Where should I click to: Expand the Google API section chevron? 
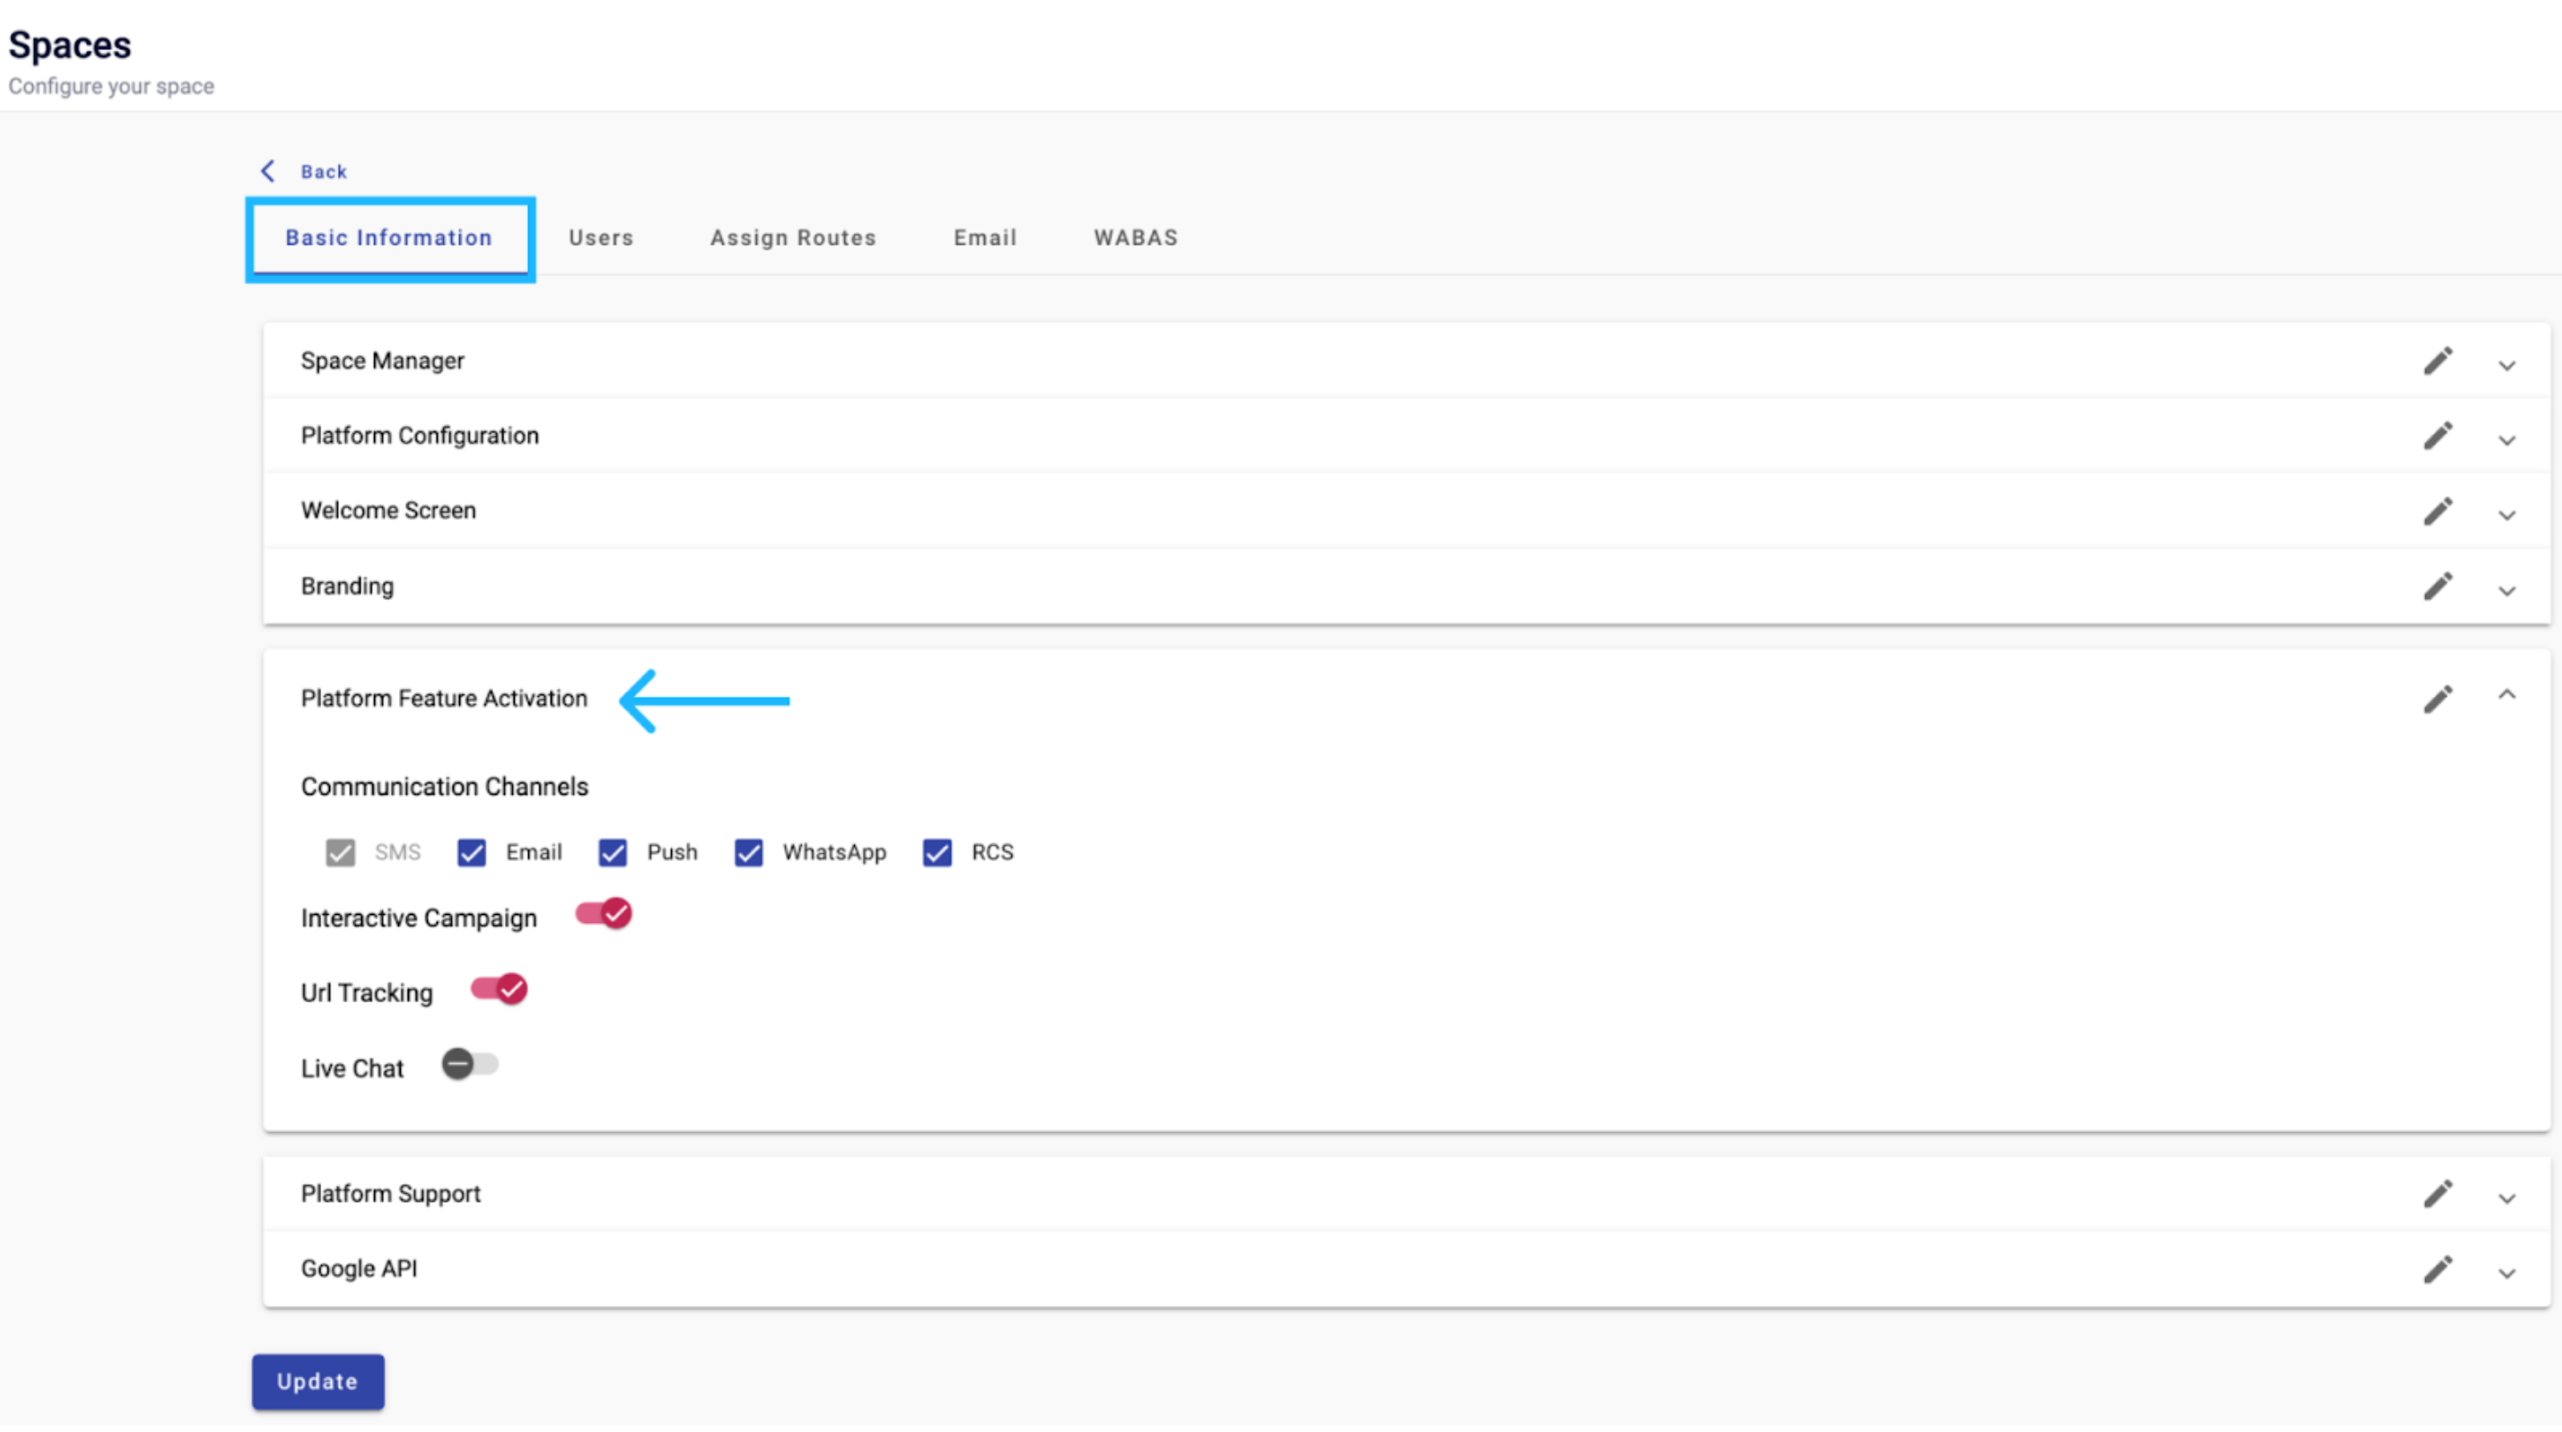pyautogui.click(x=2506, y=1273)
